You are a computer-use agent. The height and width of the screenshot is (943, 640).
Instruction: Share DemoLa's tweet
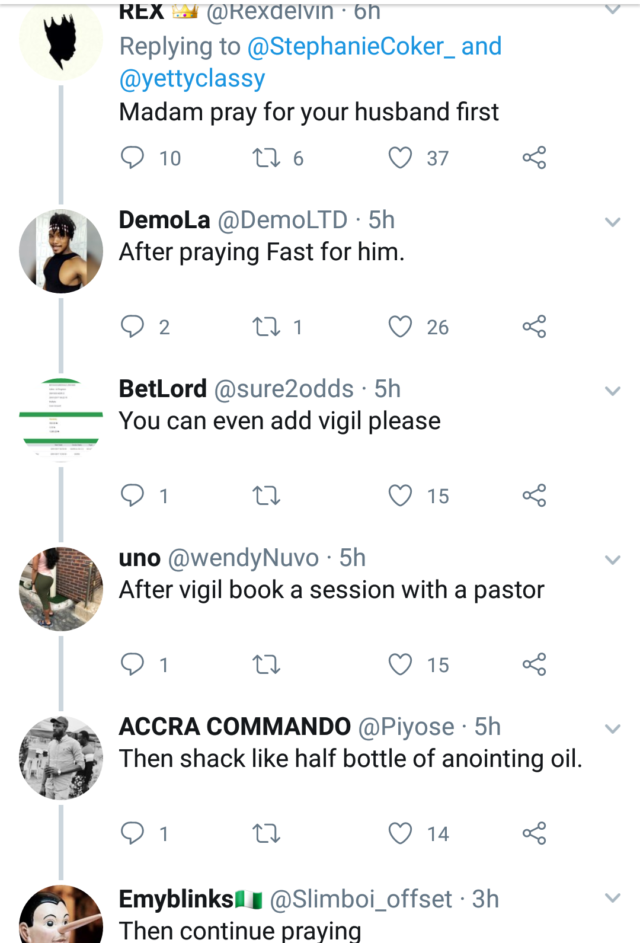pyautogui.click(x=534, y=327)
